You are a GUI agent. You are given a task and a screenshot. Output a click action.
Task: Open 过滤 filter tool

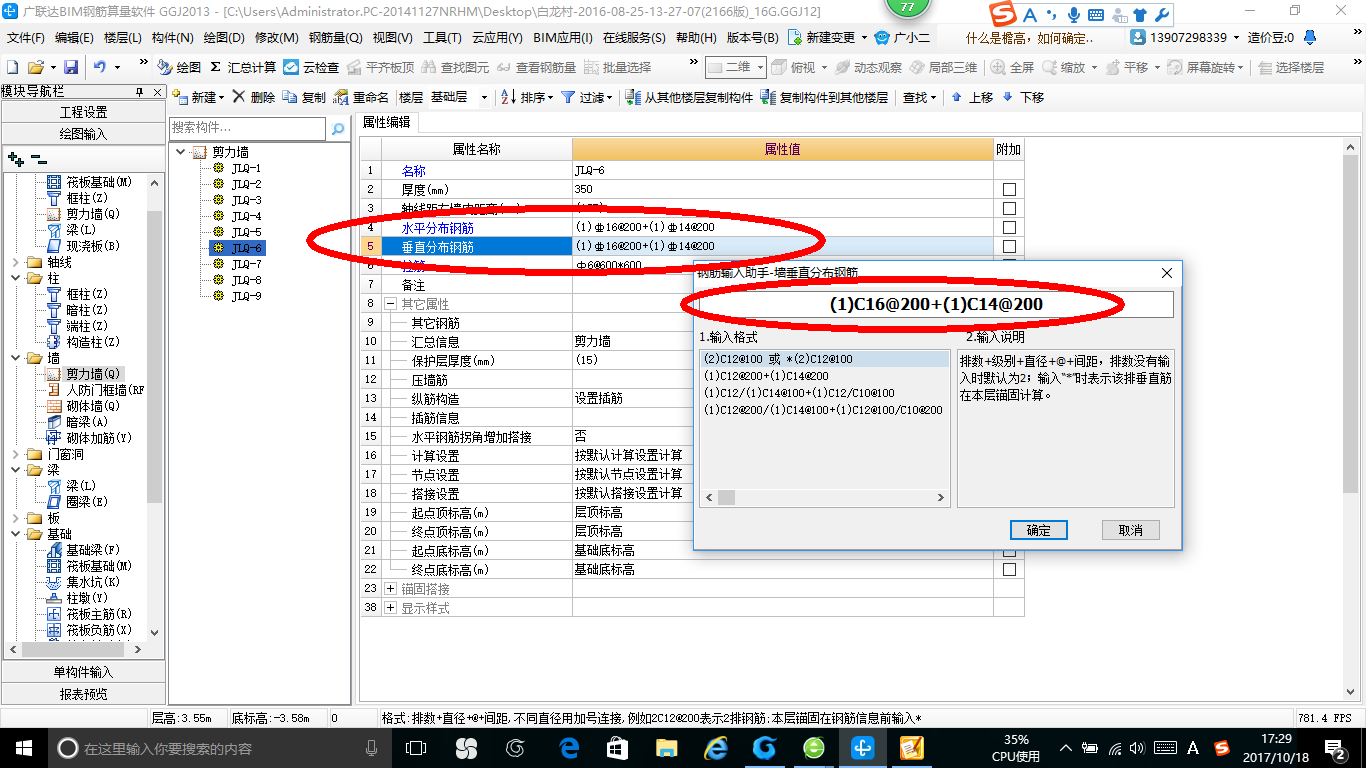click(586, 97)
